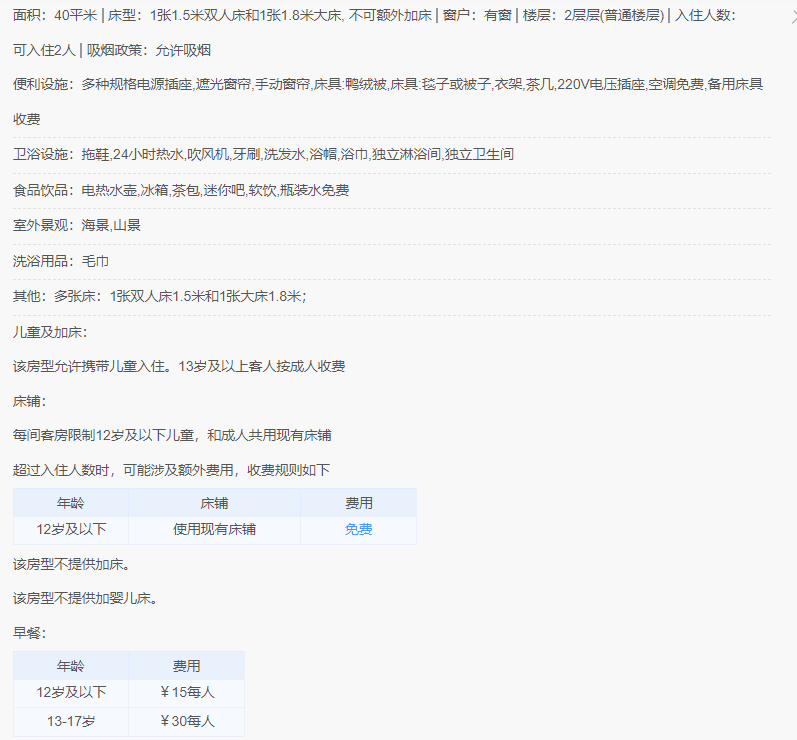The width and height of the screenshot is (797, 740).
Task: Click the 该房型不提供加床 text
Action: click(71, 564)
